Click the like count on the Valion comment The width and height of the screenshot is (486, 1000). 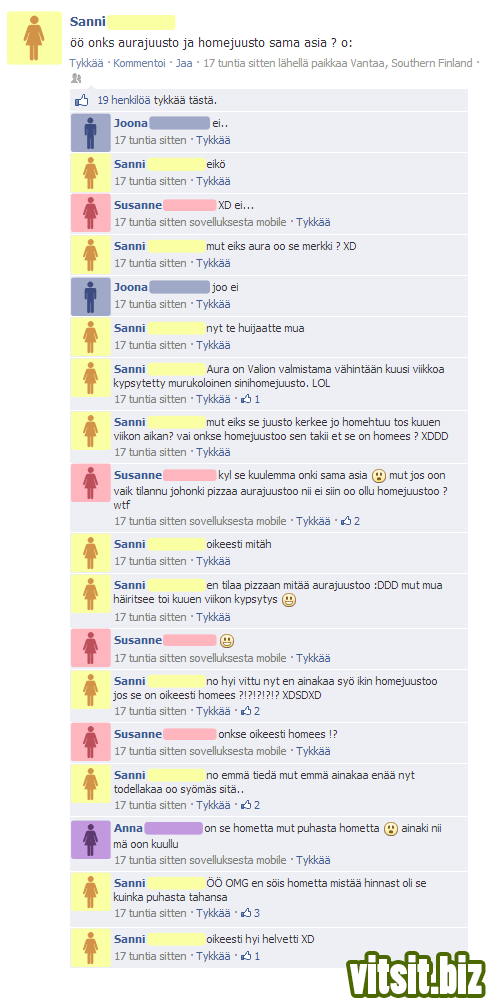pyautogui.click(x=251, y=399)
